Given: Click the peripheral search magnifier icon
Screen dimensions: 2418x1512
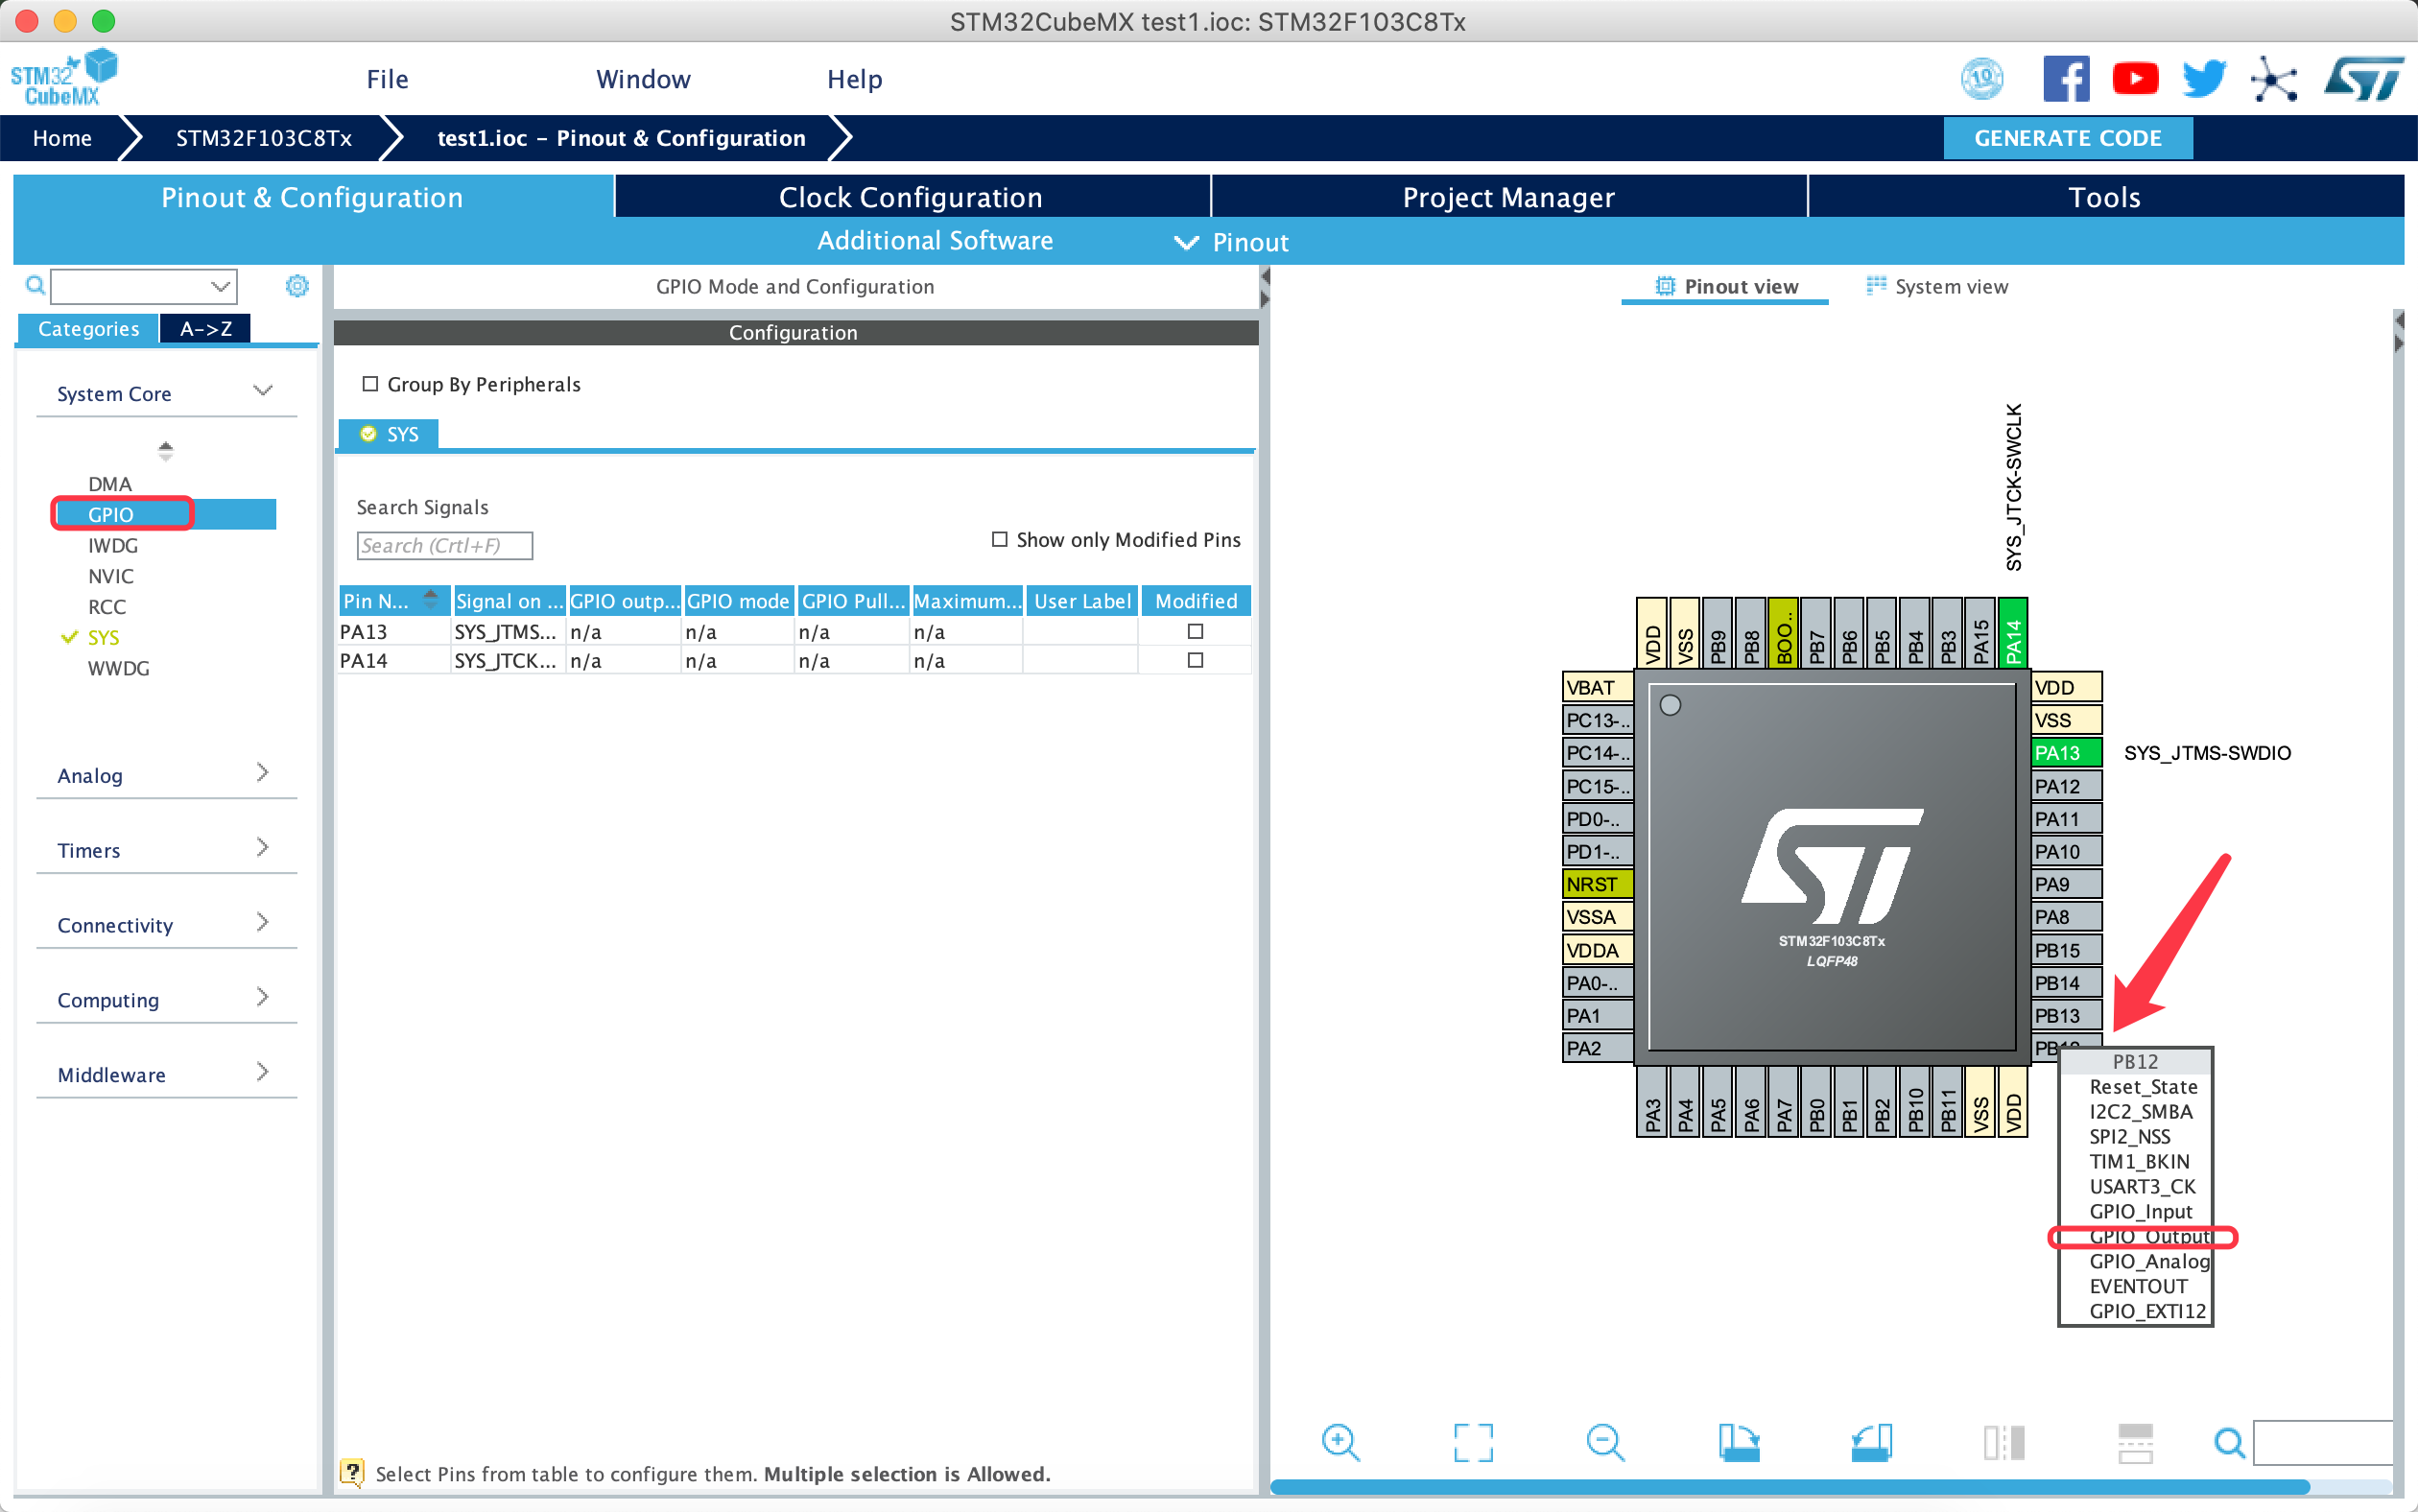Looking at the screenshot, I should [x=35, y=286].
